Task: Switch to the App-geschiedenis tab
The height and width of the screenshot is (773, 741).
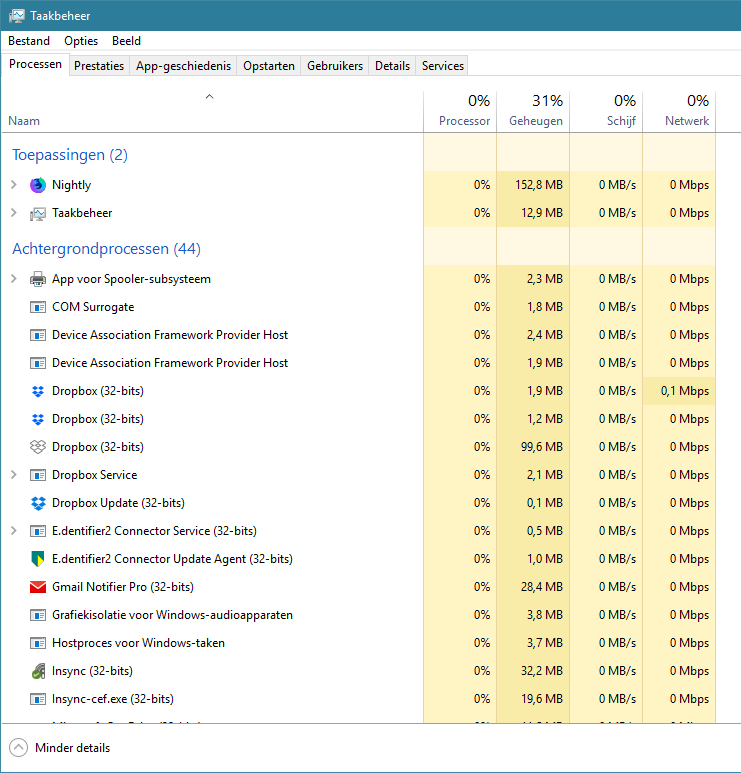Action: [183, 66]
